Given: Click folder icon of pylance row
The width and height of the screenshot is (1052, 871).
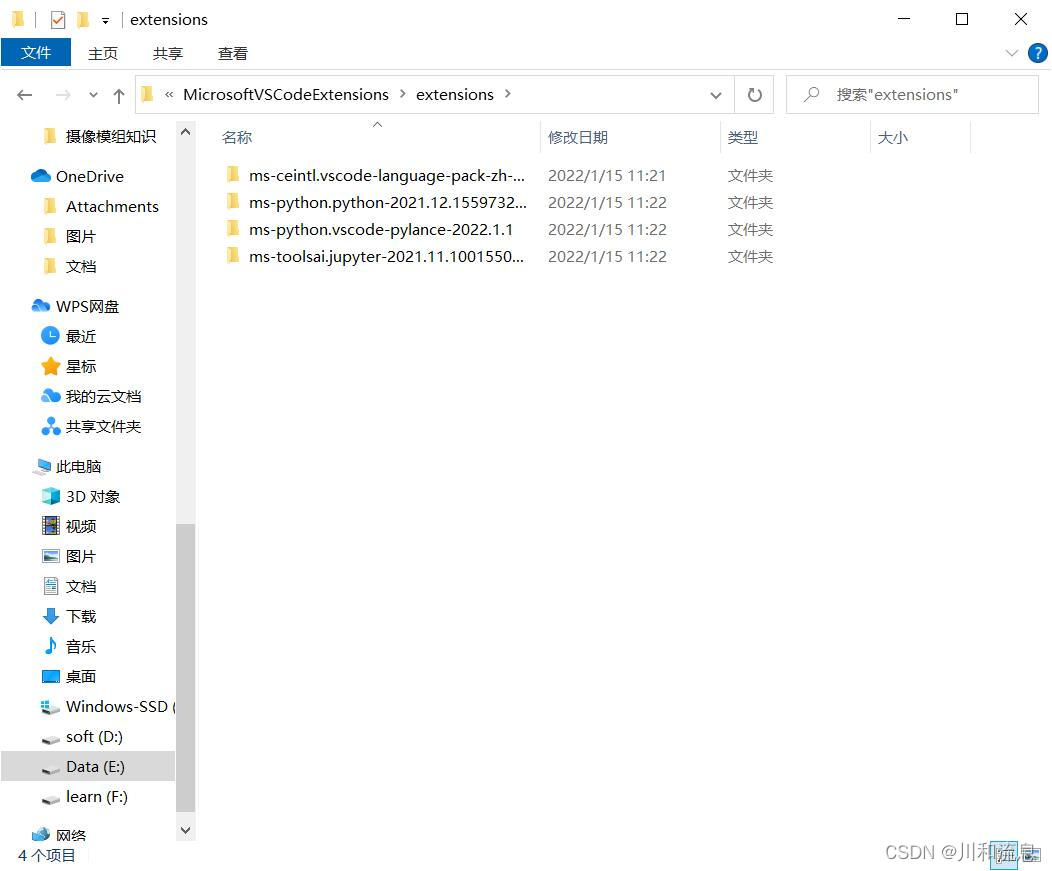Looking at the screenshot, I should click(233, 229).
